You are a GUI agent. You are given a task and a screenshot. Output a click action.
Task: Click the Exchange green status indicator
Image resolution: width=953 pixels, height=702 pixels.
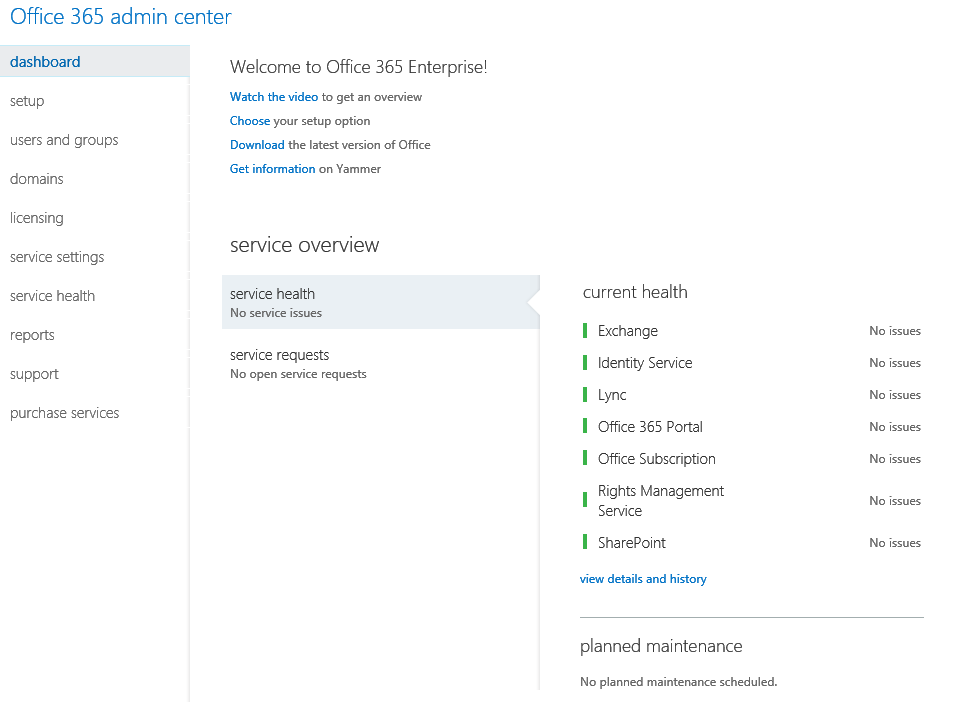coord(585,331)
